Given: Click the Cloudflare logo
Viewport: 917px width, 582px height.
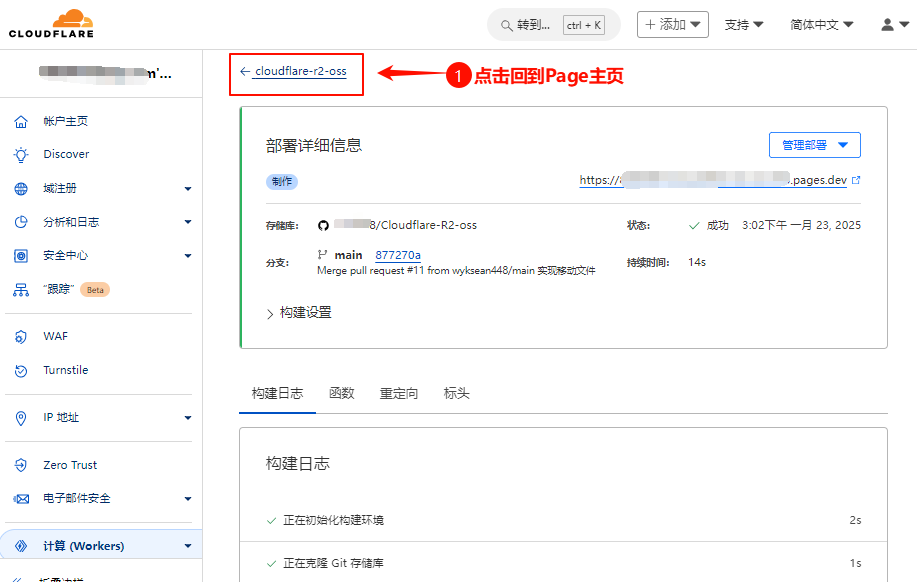Looking at the screenshot, I should click(x=51, y=24).
